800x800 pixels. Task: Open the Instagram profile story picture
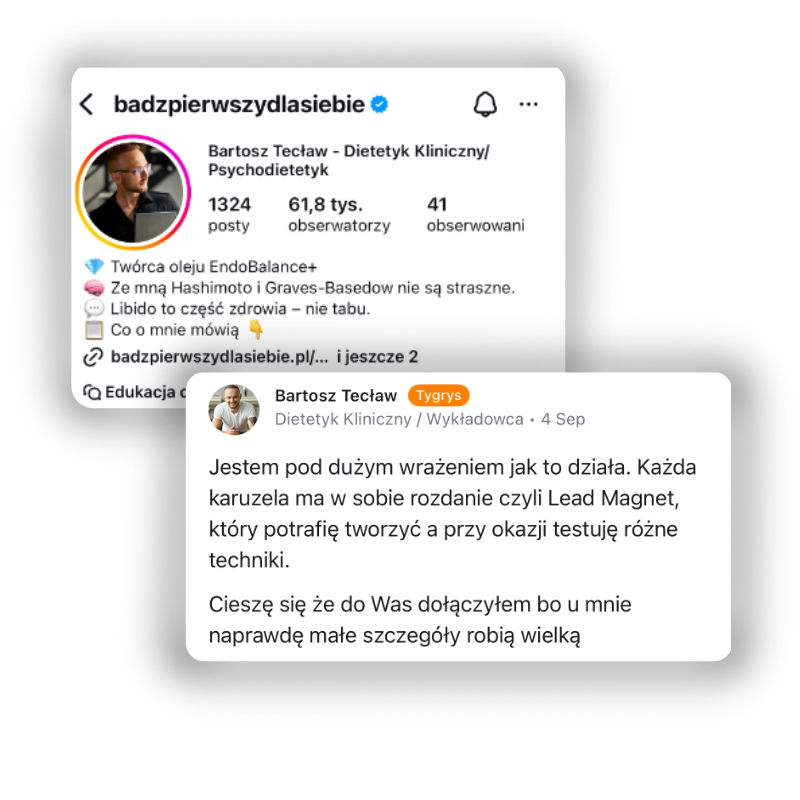click(x=133, y=192)
